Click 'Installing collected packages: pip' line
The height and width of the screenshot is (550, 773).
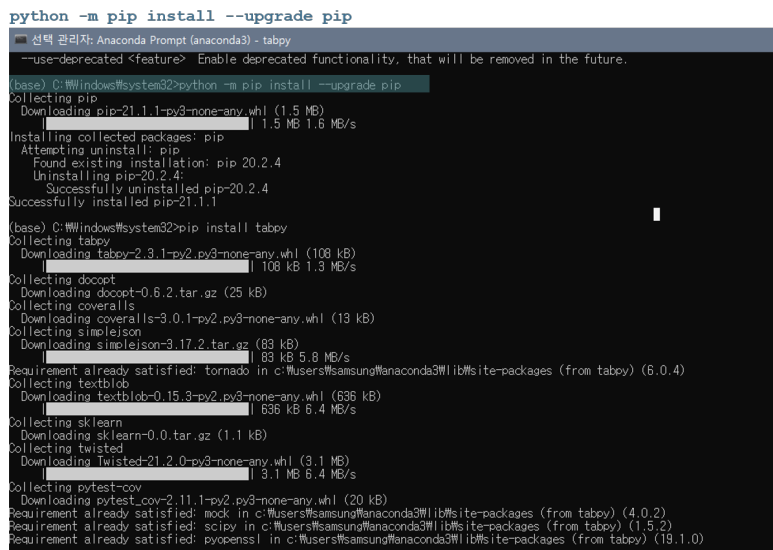pos(116,137)
